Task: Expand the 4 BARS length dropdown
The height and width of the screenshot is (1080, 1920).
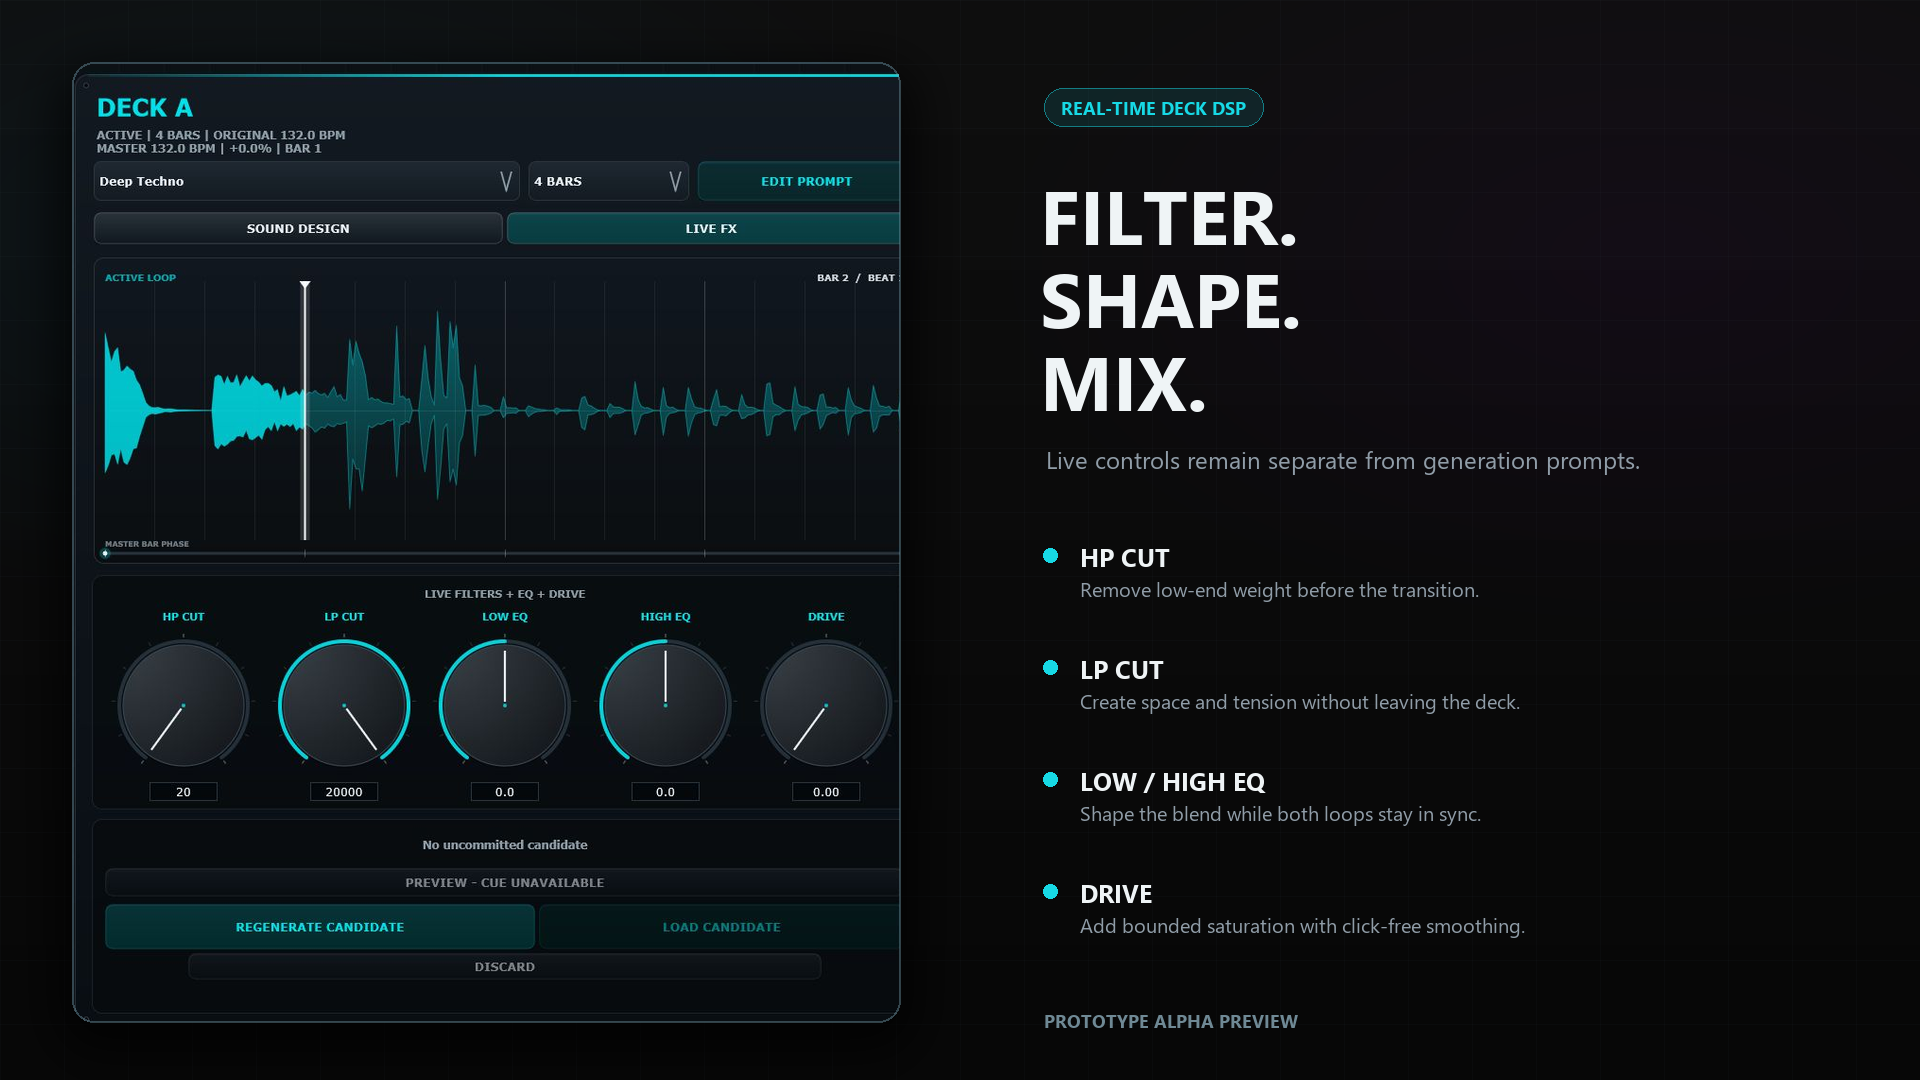Action: pos(608,181)
